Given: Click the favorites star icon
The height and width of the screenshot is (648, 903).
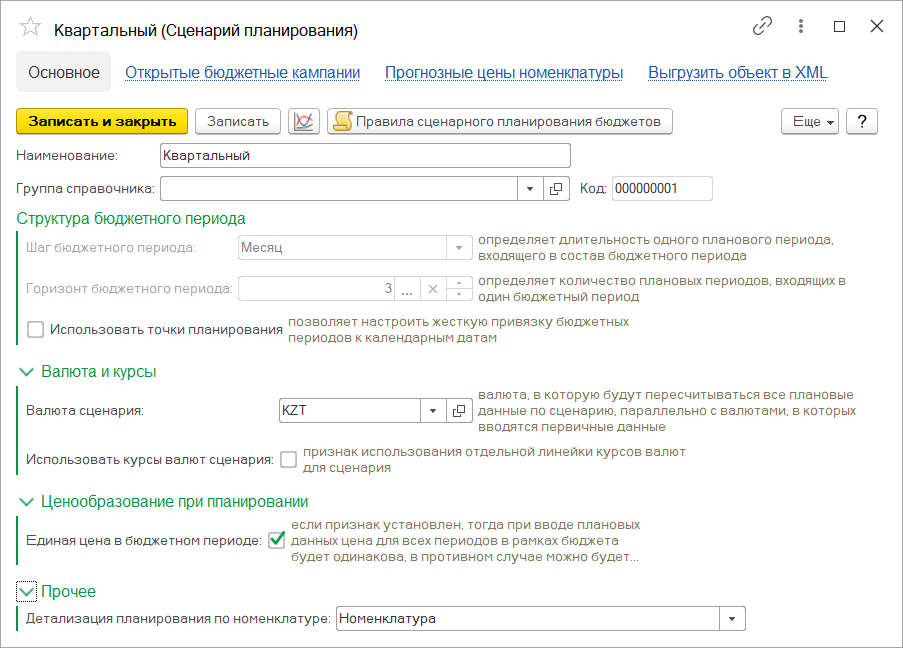Looking at the screenshot, I should (x=30, y=29).
